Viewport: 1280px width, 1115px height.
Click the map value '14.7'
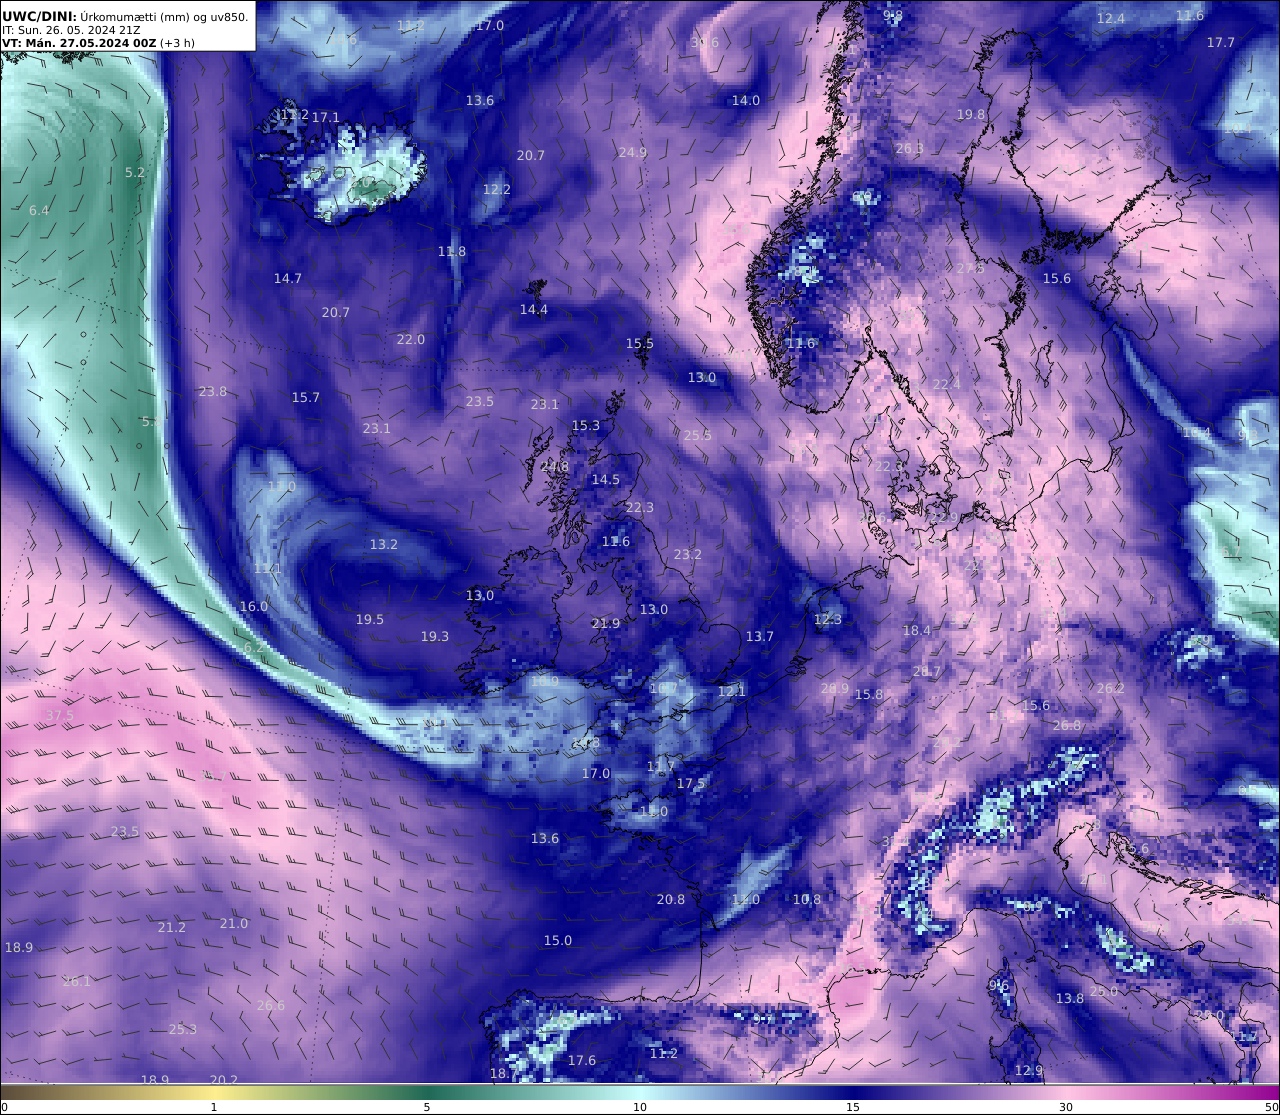(288, 278)
